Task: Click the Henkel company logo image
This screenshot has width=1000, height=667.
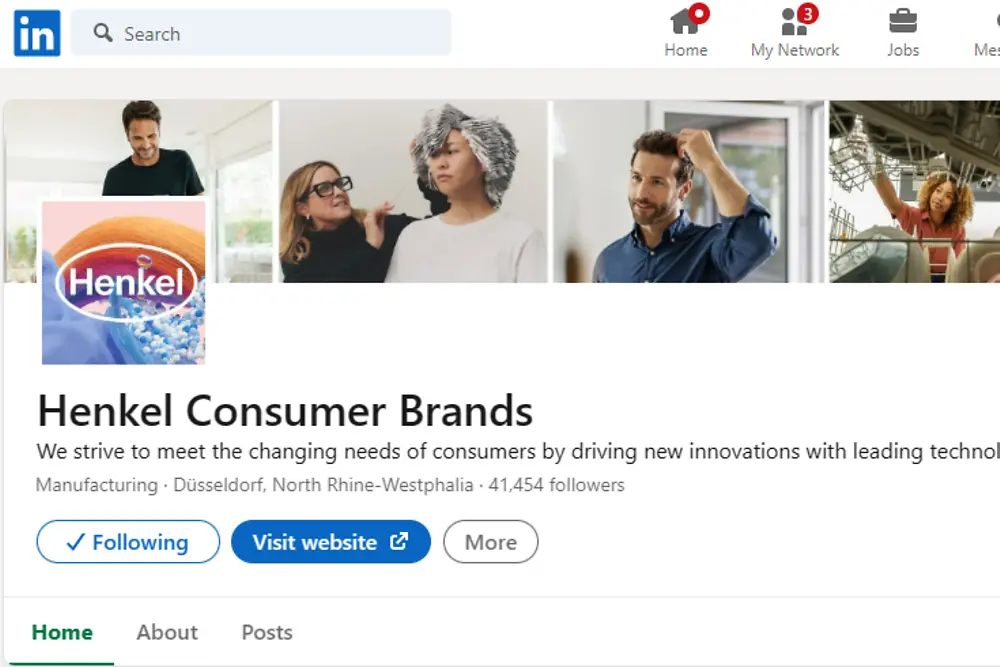Action: (x=124, y=283)
